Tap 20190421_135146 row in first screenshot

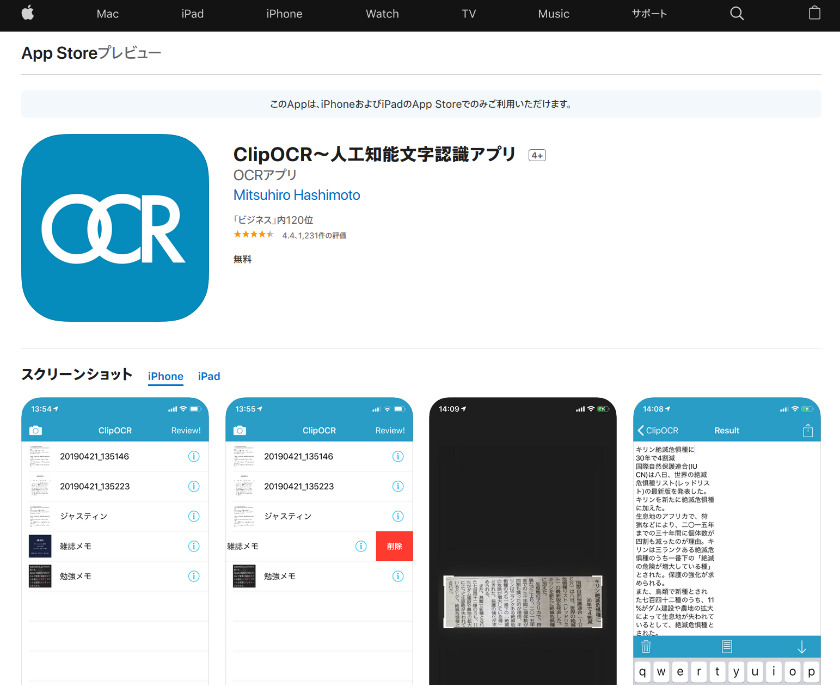(x=115, y=456)
